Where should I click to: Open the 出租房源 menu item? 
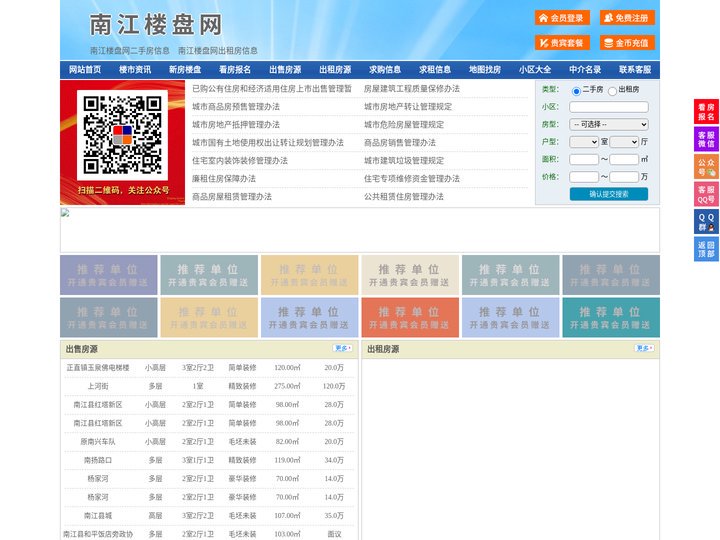[x=335, y=70]
